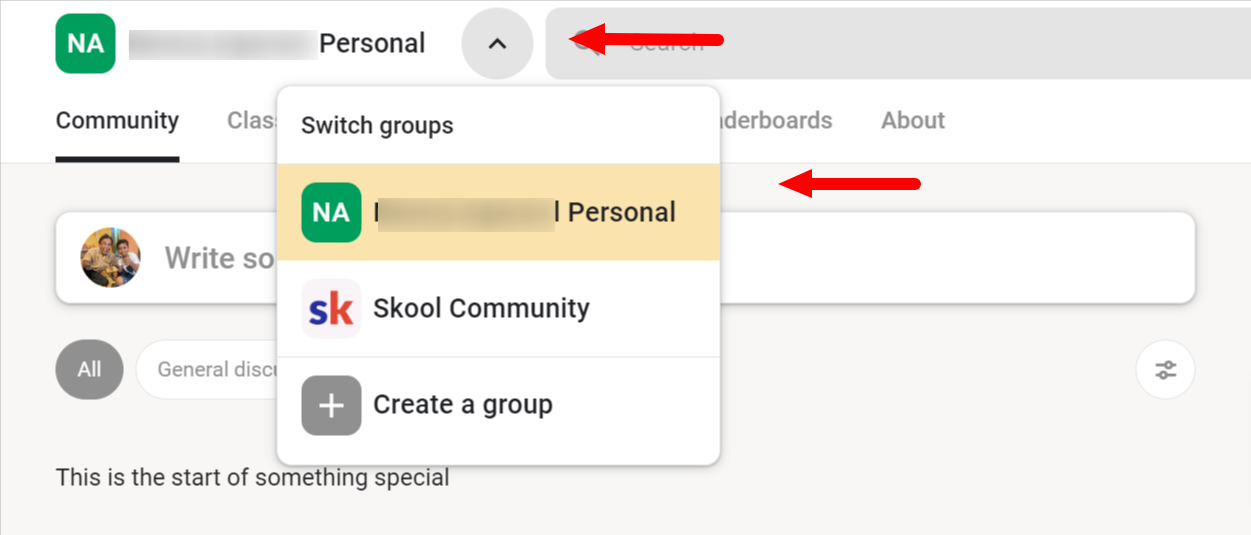Choose Create a group option
Image resolution: width=1251 pixels, height=535 pixels.
tap(498, 404)
